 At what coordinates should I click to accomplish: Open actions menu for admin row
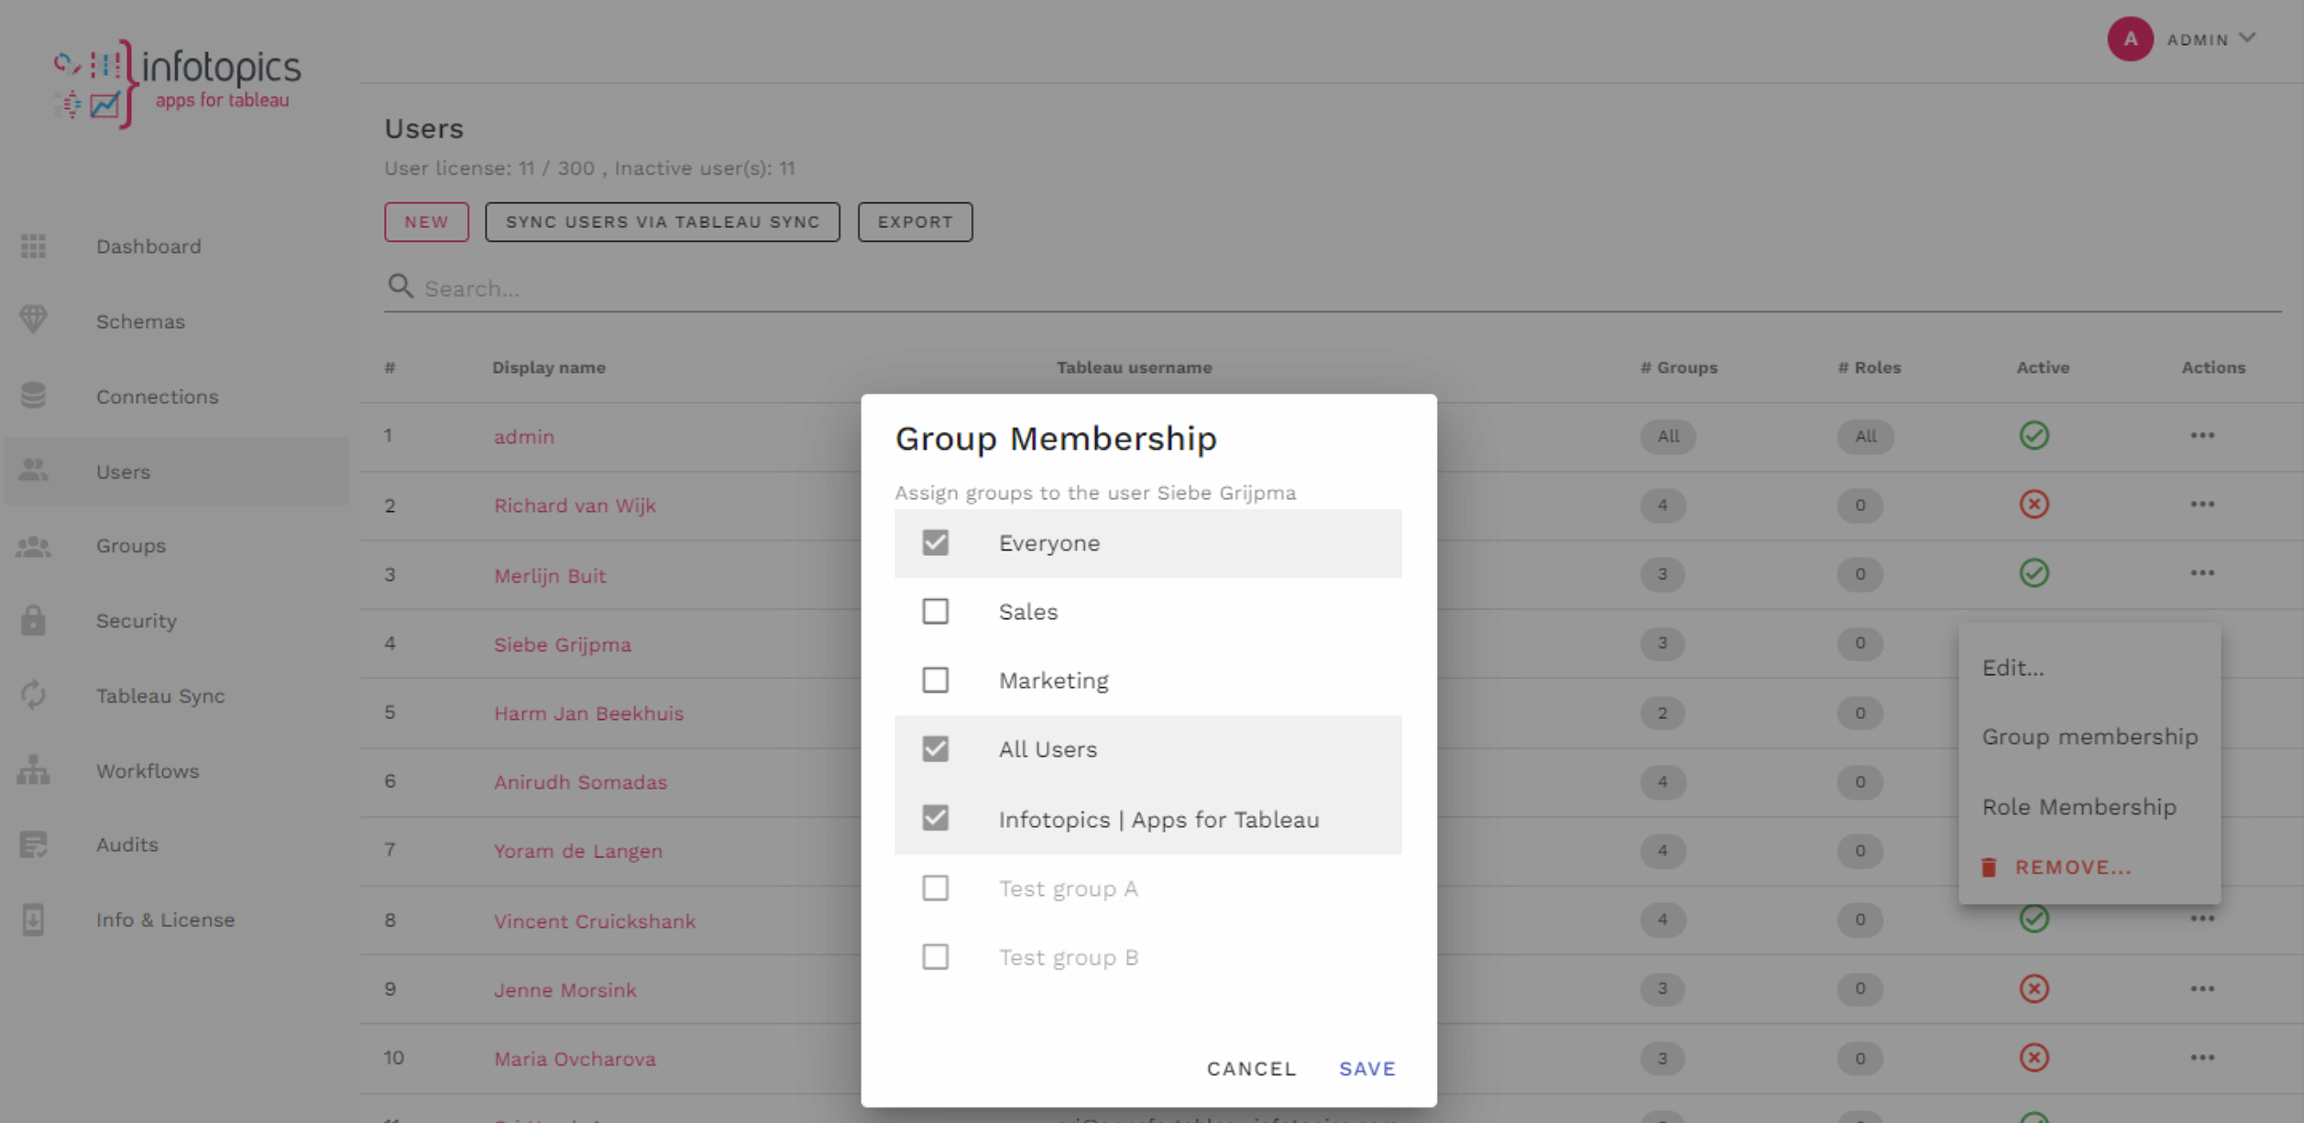pos(2202,436)
